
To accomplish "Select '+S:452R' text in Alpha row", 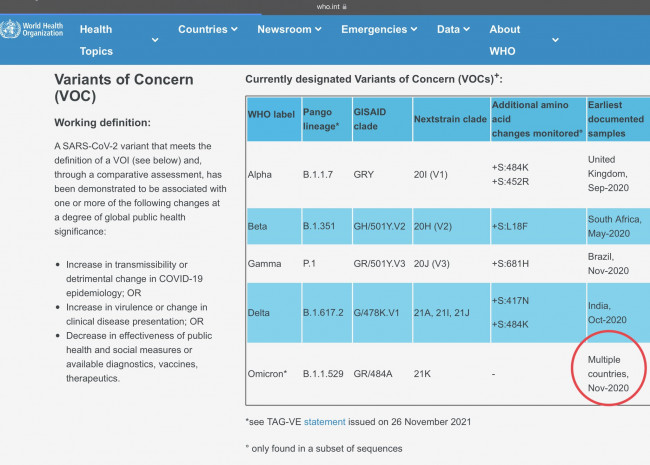I will 510,182.
